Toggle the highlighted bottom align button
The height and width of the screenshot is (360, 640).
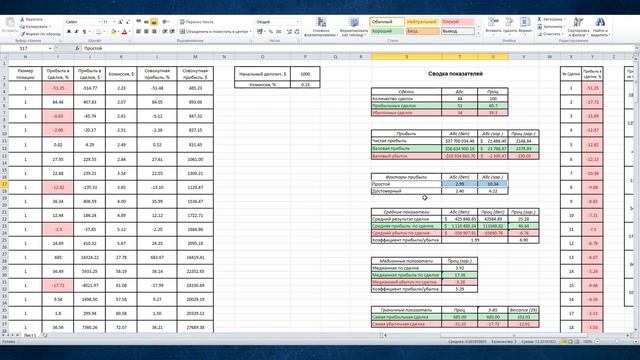coord(154,22)
